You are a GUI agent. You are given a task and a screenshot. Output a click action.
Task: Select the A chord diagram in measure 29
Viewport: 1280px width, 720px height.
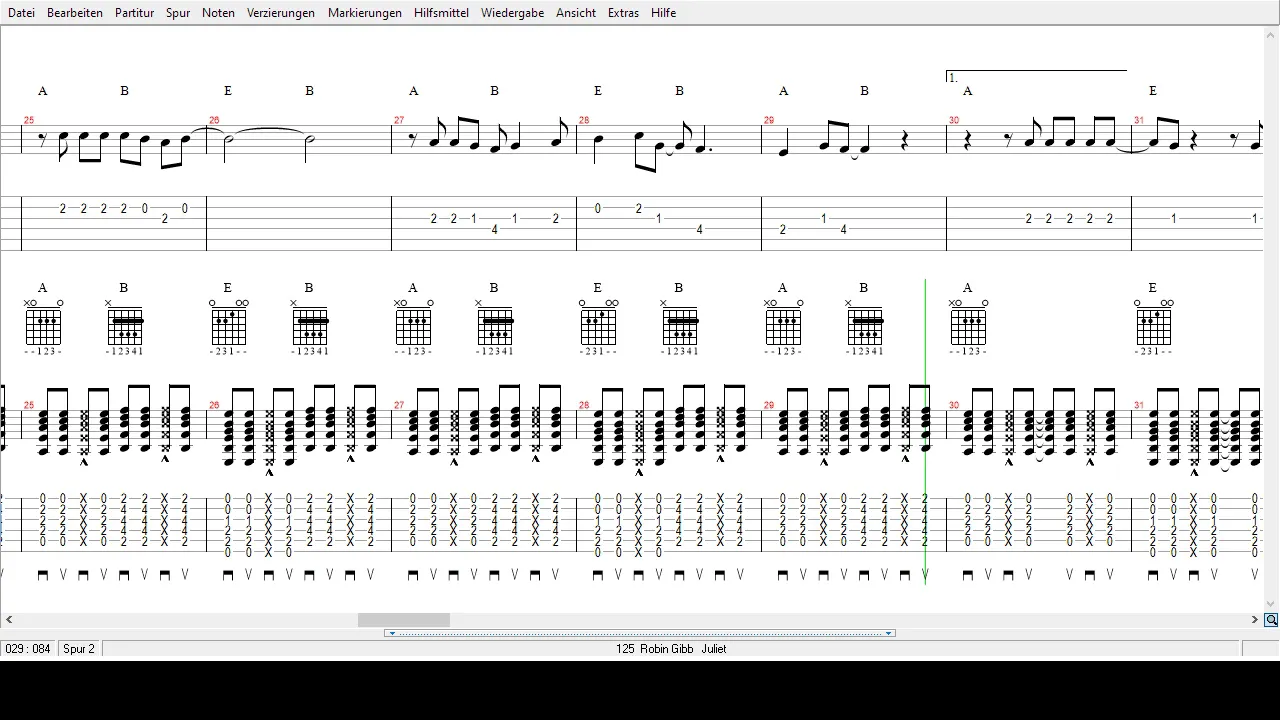[x=783, y=326]
